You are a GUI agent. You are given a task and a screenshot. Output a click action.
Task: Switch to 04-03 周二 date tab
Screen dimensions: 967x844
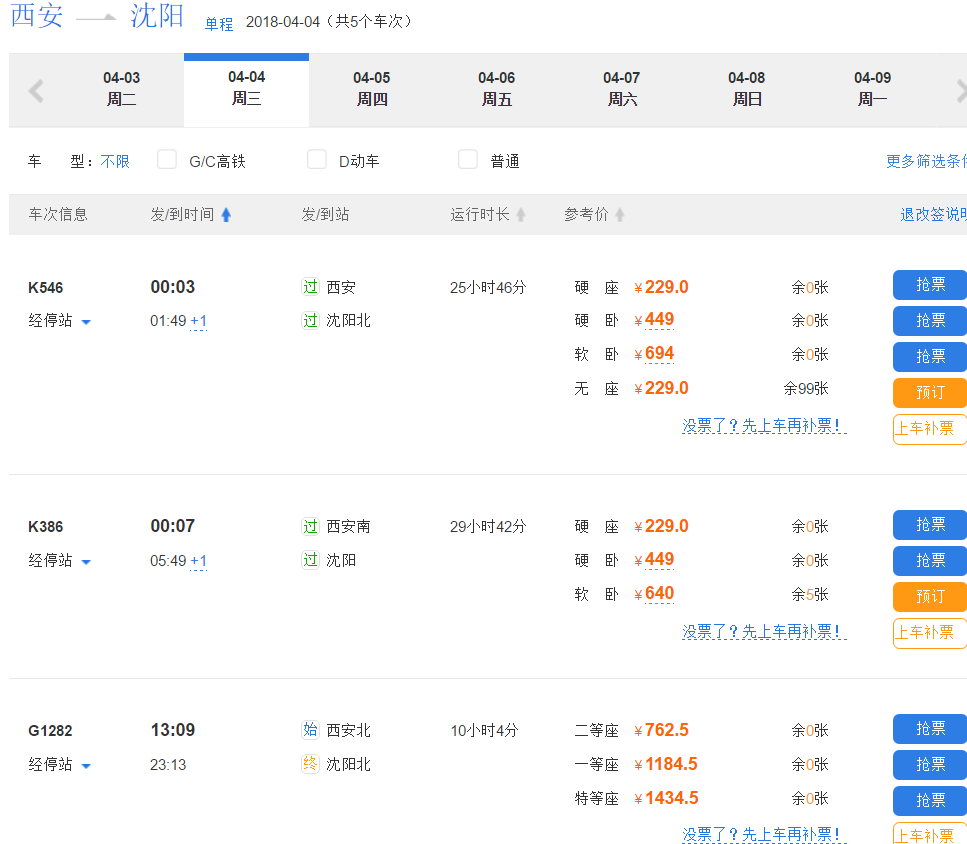point(121,89)
